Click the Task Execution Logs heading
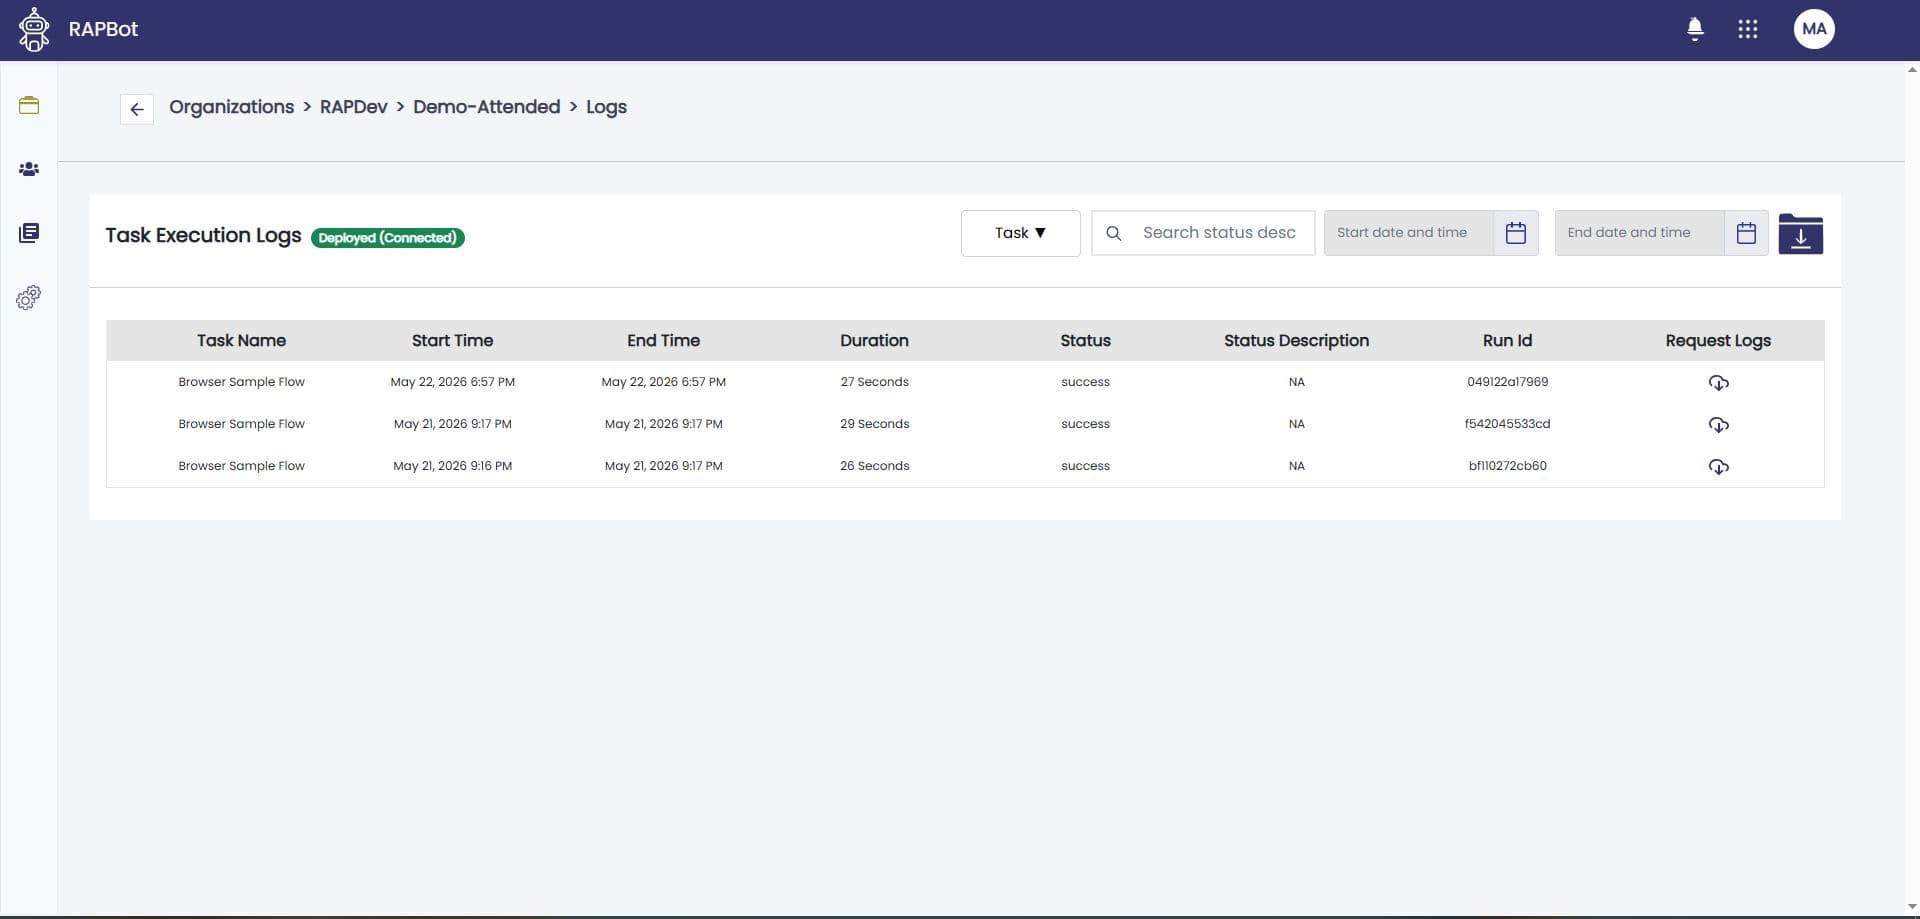 click(x=203, y=235)
